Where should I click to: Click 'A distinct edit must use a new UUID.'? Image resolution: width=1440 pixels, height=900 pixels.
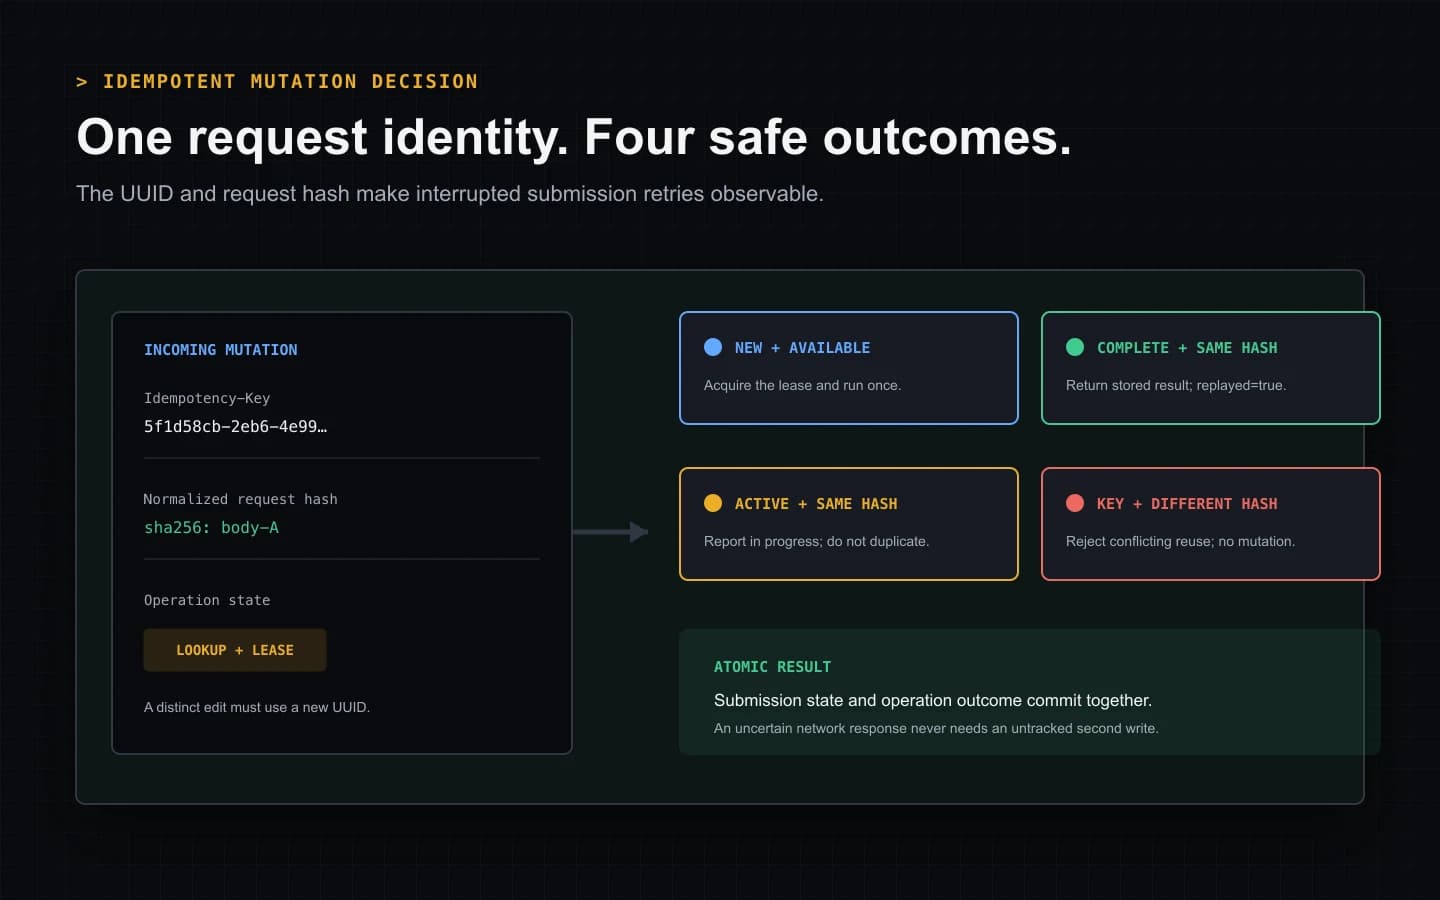click(x=257, y=707)
